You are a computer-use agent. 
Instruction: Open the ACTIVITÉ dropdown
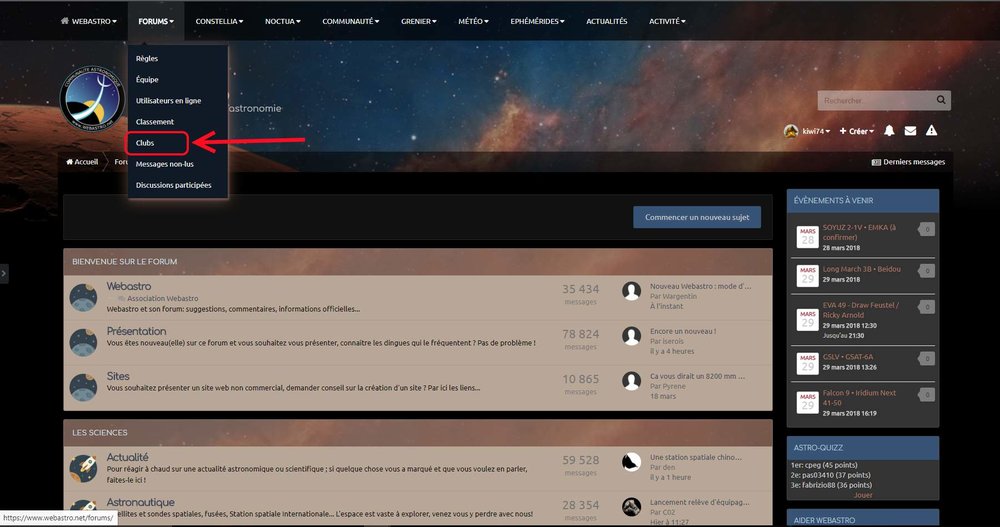point(667,21)
